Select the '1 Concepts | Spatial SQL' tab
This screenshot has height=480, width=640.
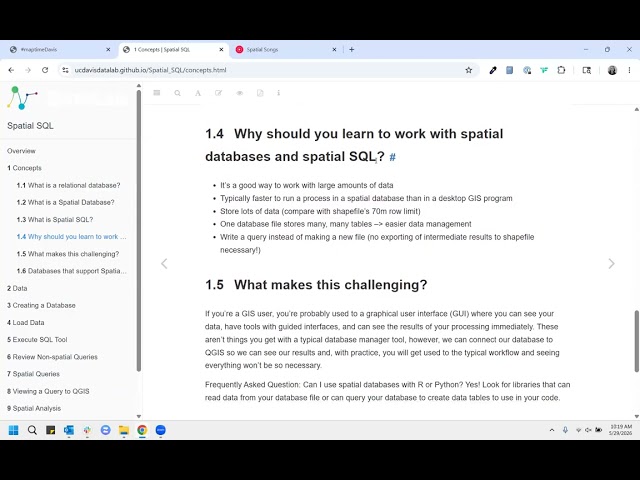click(171, 49)
